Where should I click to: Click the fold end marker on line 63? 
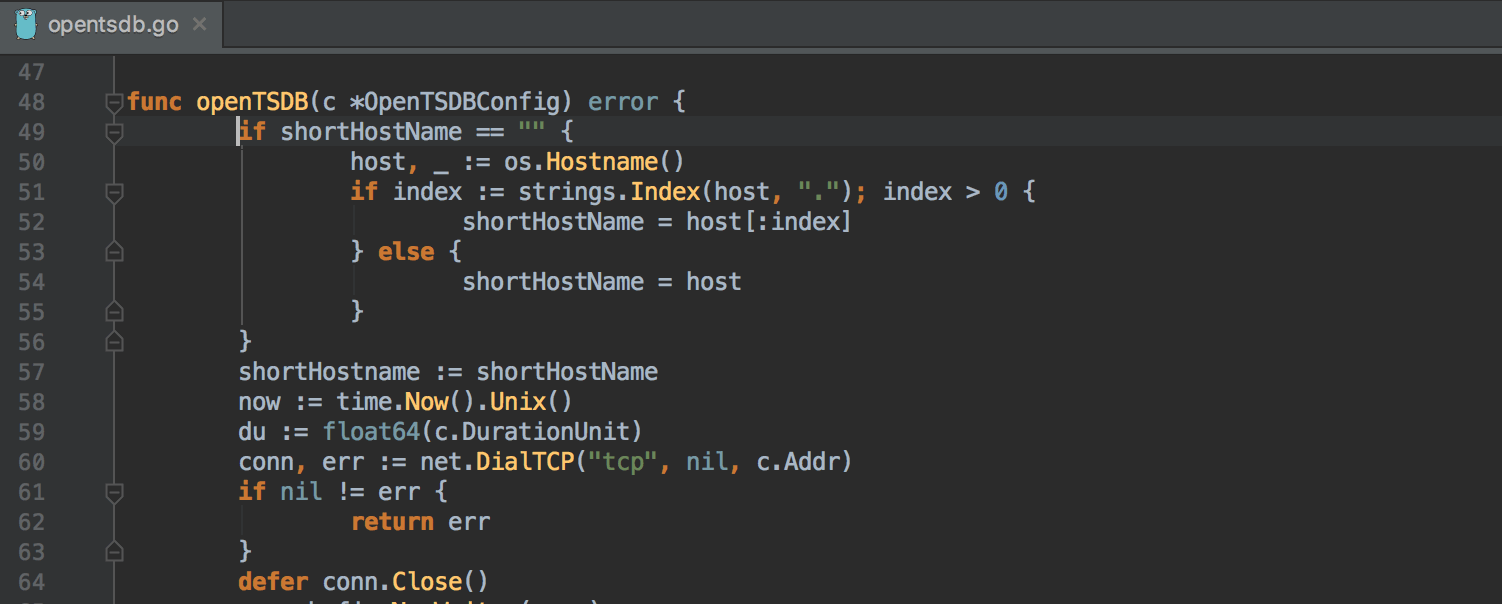point(114,552)
